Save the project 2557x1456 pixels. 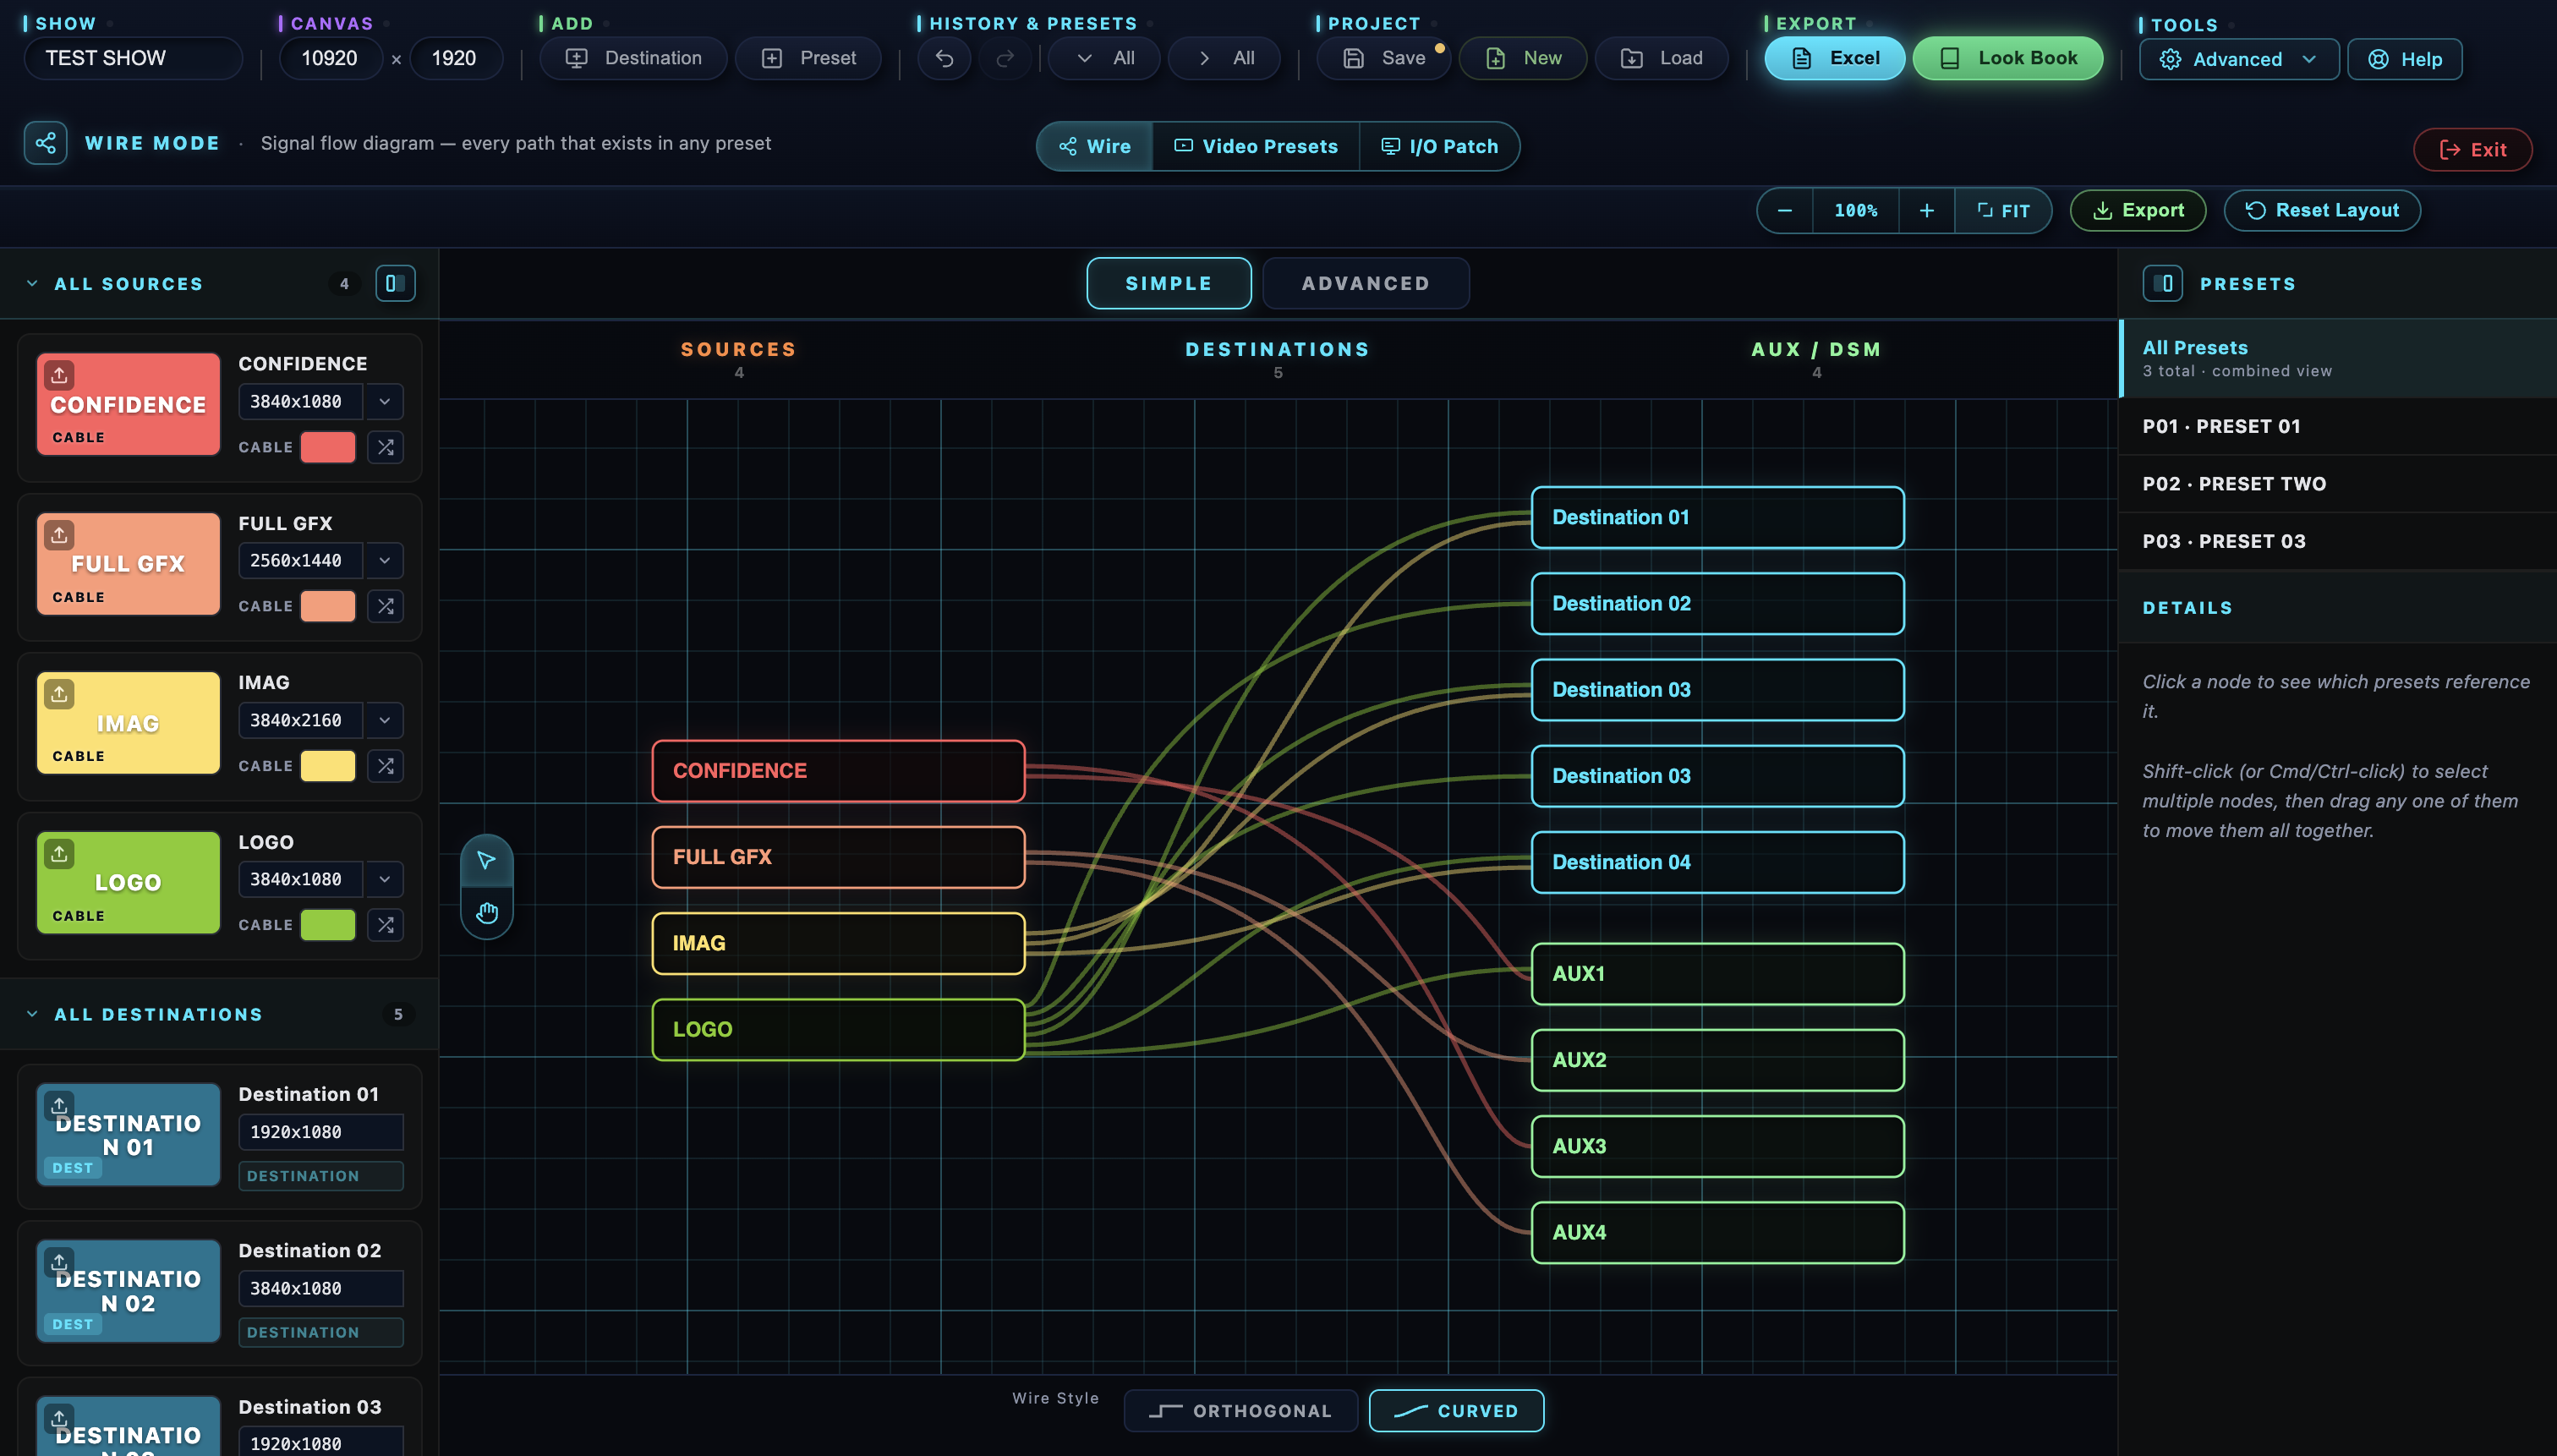pyautogui.click(x=1383, y=58)
